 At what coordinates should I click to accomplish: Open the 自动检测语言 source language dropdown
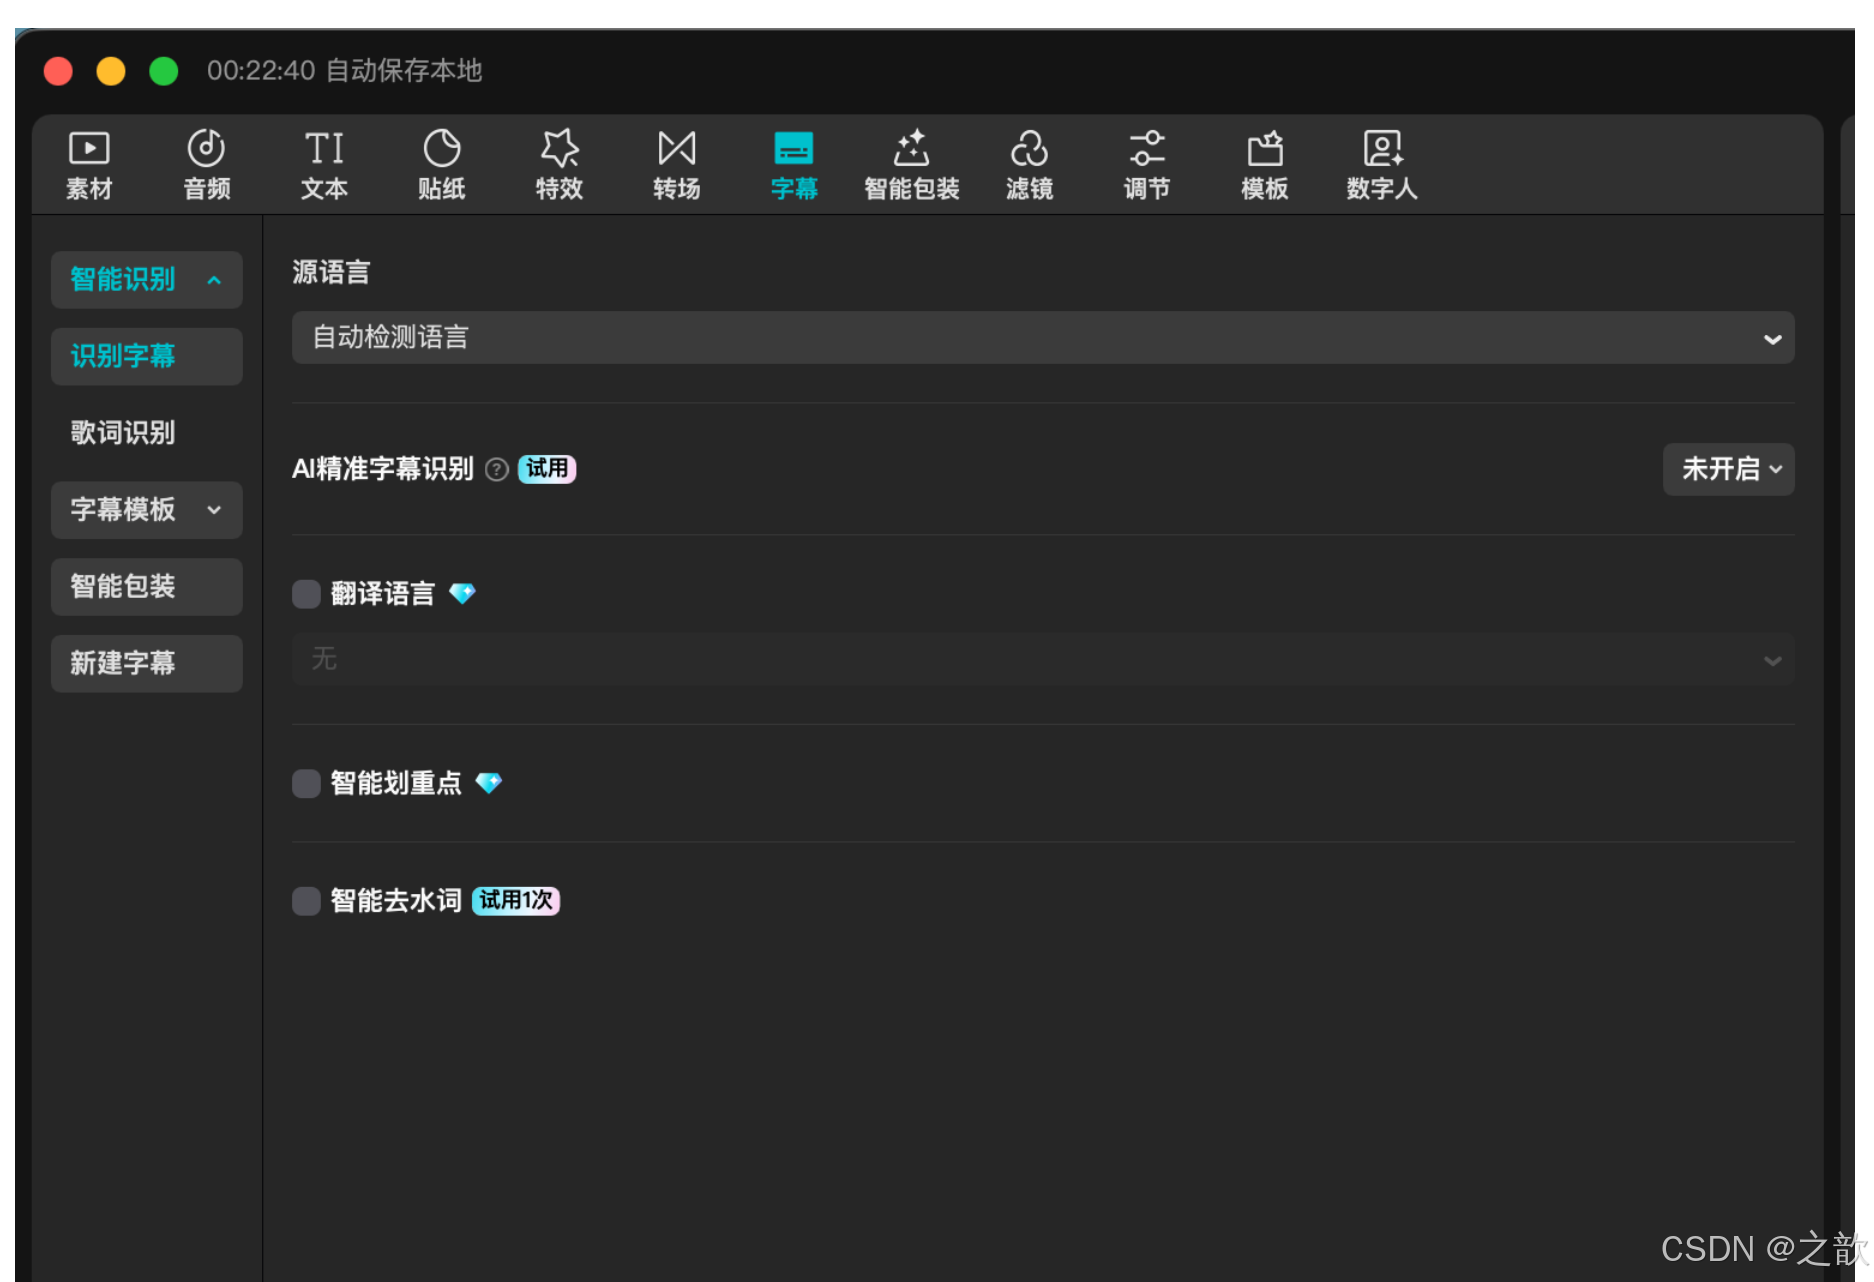tap(1043, 338)
